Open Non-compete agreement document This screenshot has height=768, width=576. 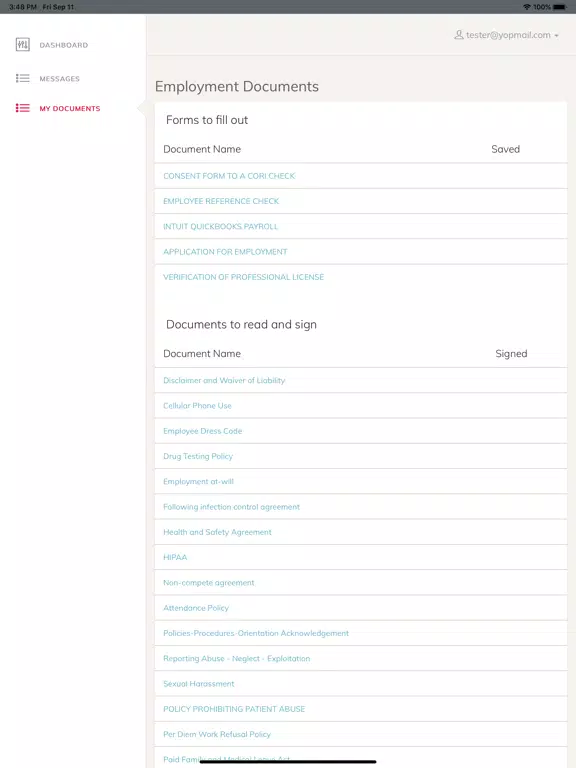pyautogui.click(x=209, y=583)
